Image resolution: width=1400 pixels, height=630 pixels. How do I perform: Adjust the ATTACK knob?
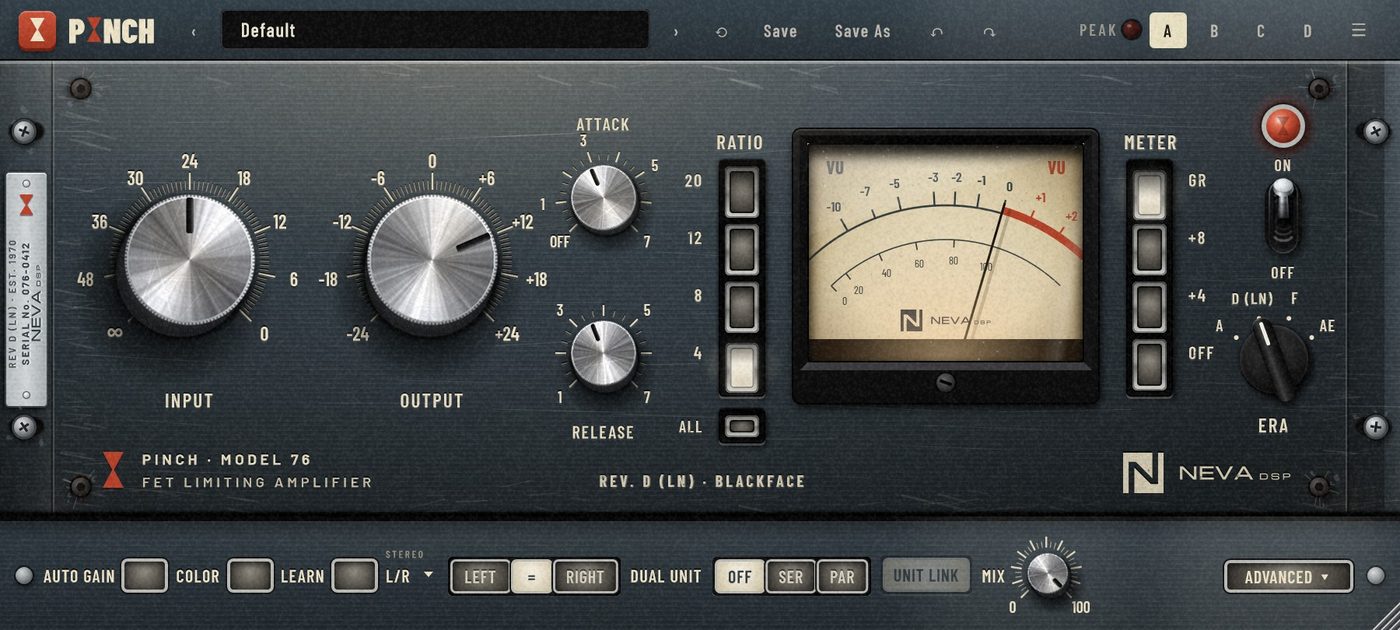(603, 199)
